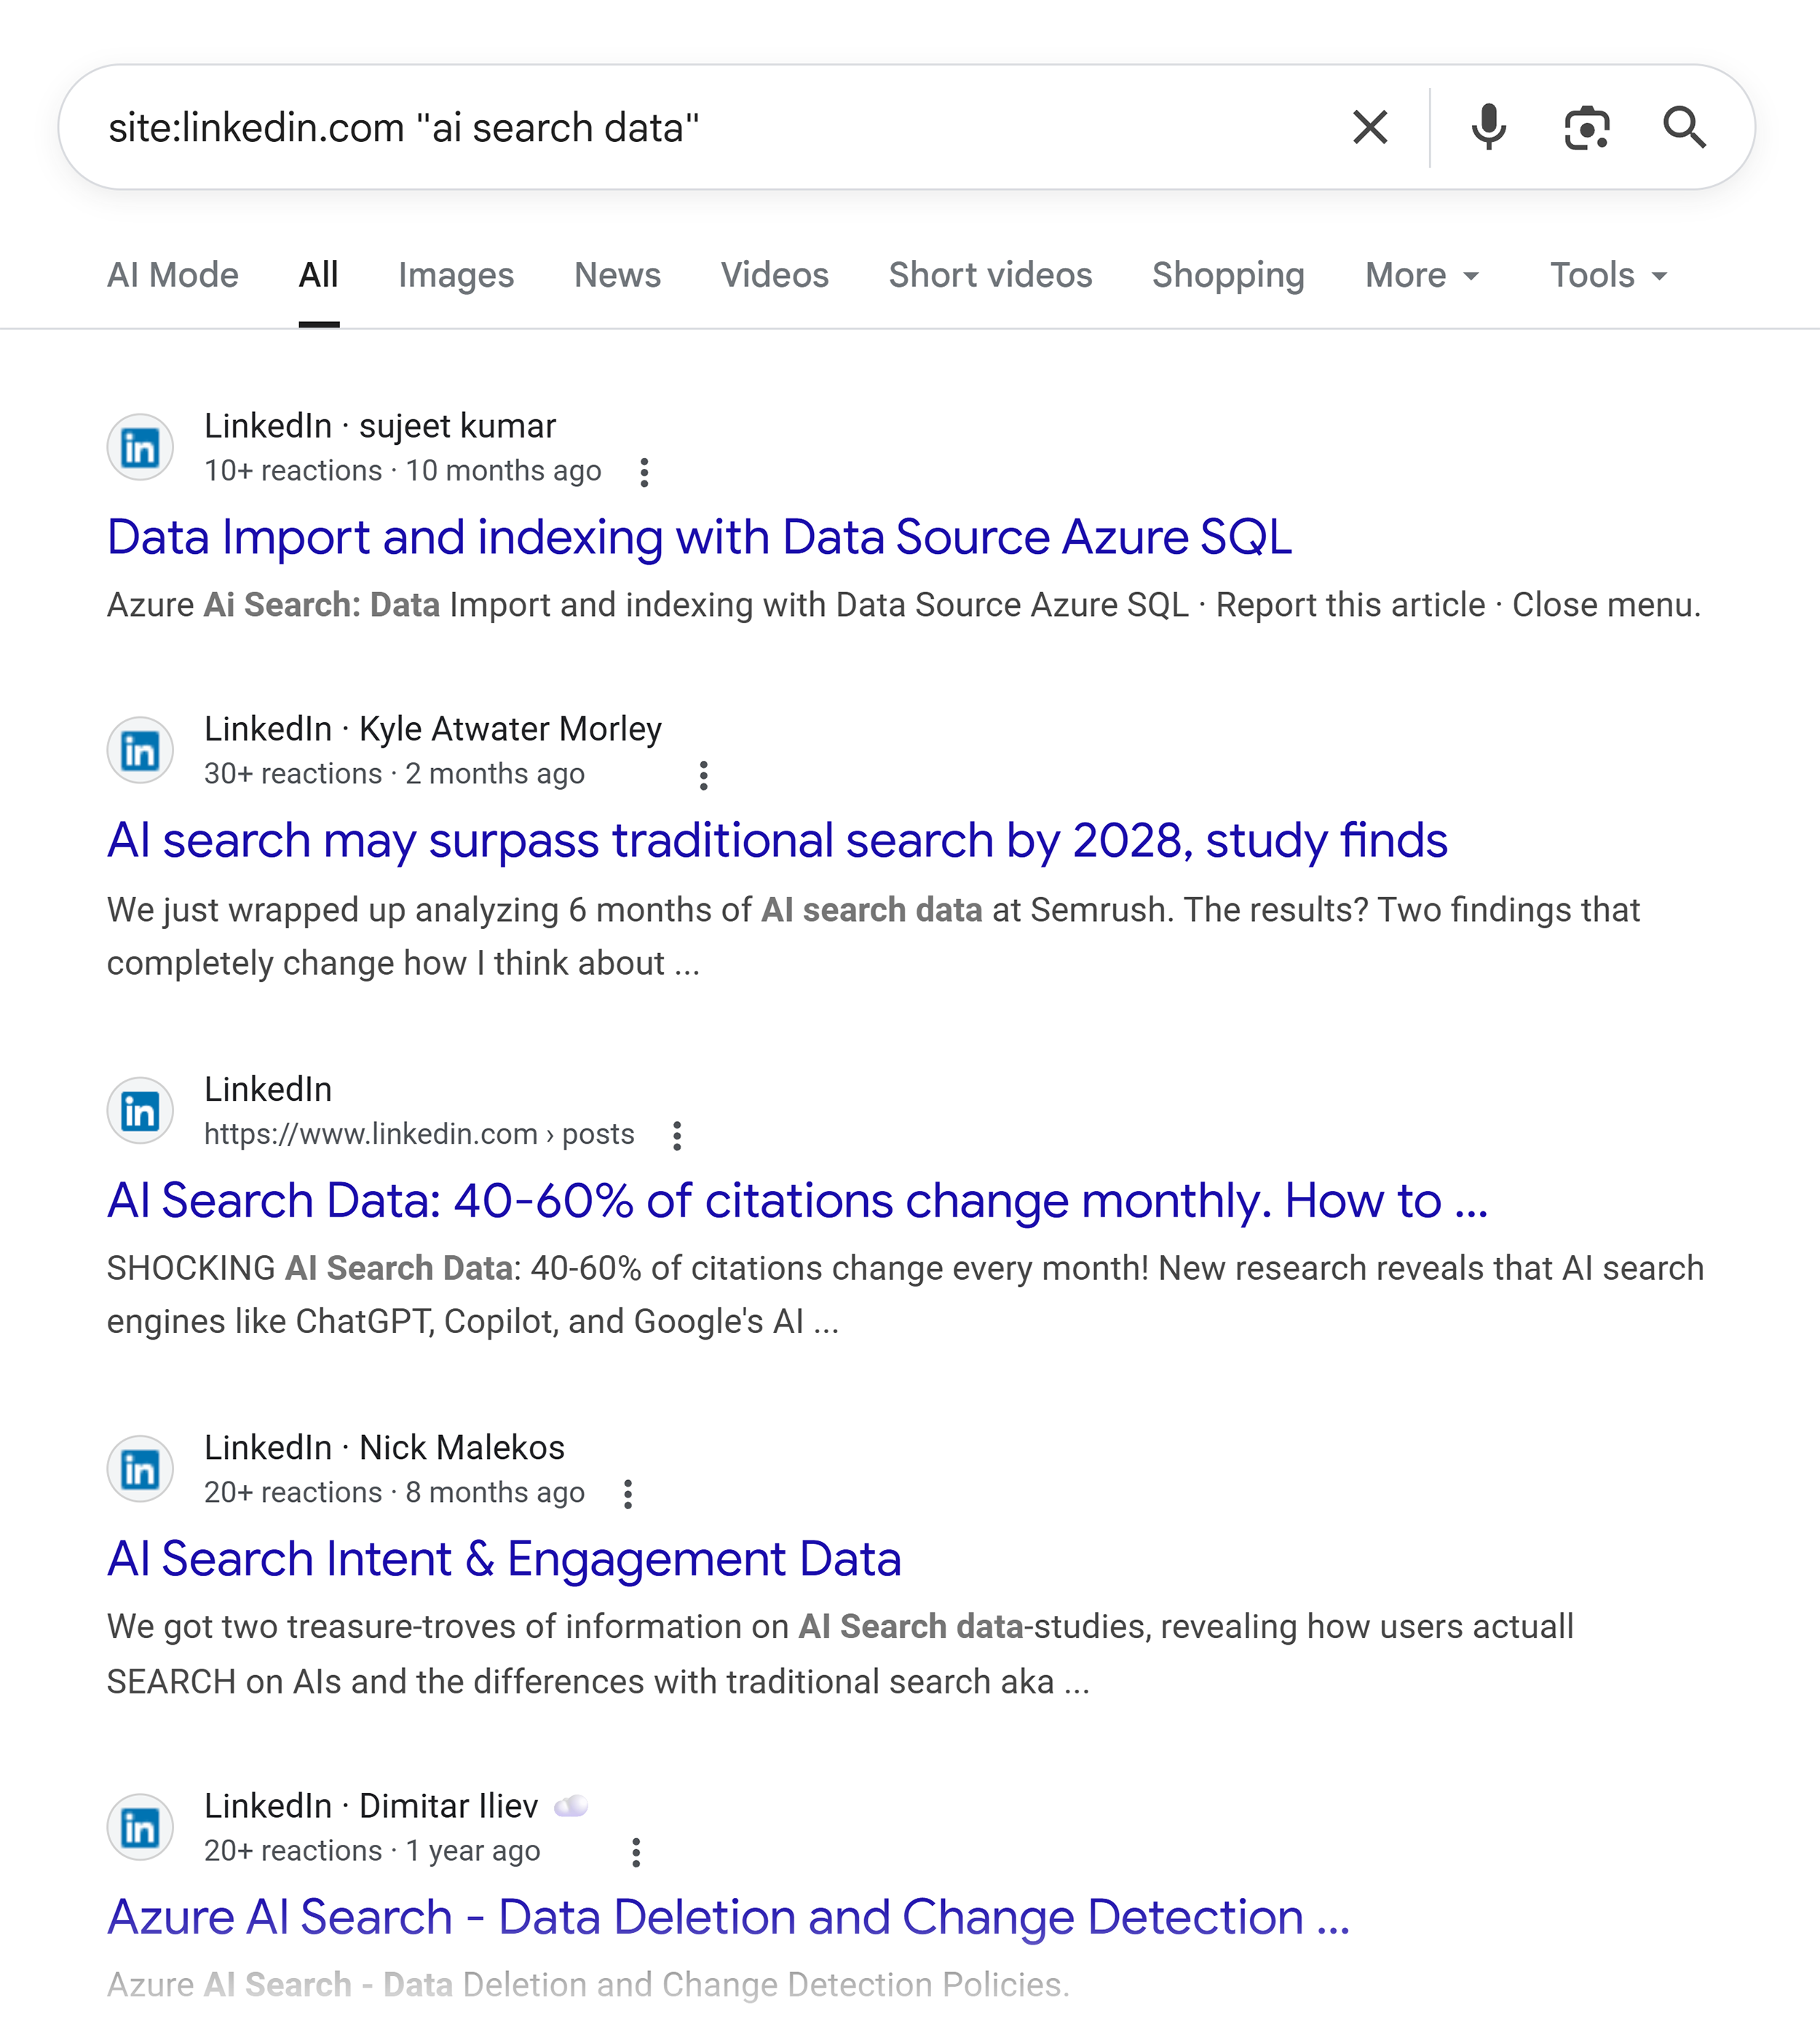Click LinkedIn favicon next to sujeet kumar
1820x2021 pixels.
(140, 447)
